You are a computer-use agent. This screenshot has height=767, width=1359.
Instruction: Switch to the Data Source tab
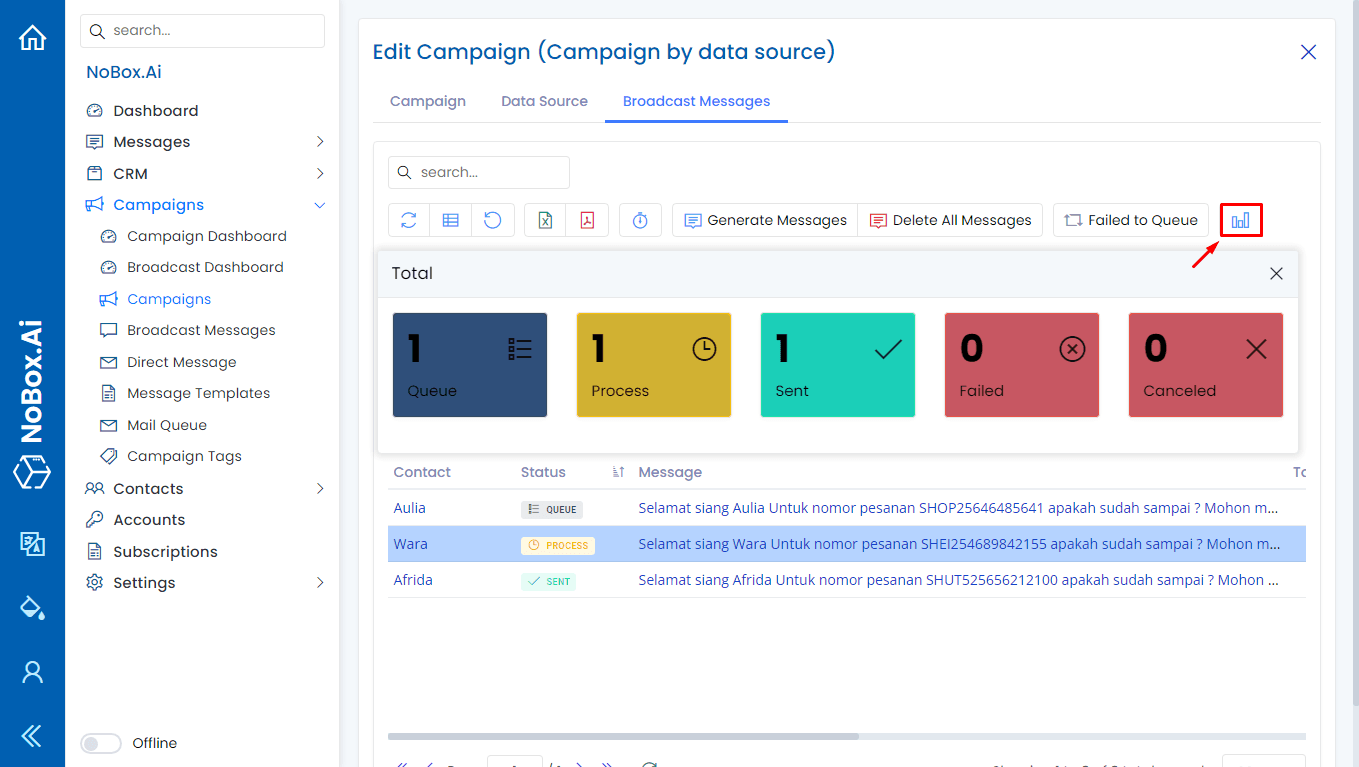544,101
